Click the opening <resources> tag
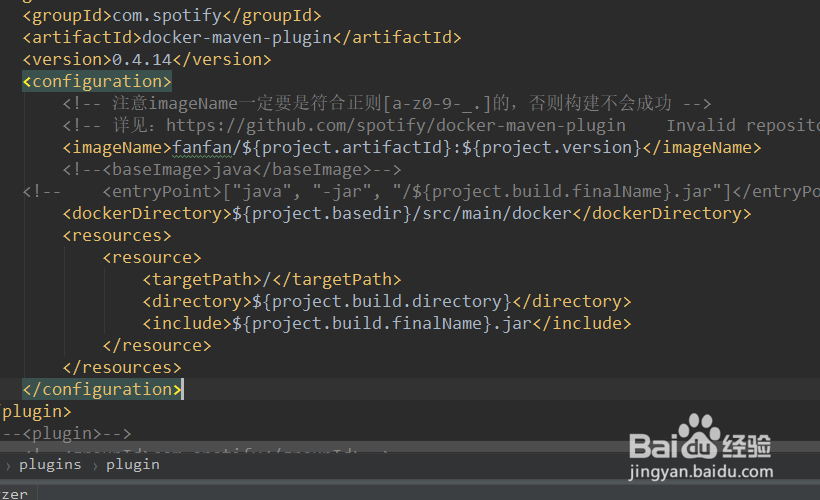 tap(117, 235)
